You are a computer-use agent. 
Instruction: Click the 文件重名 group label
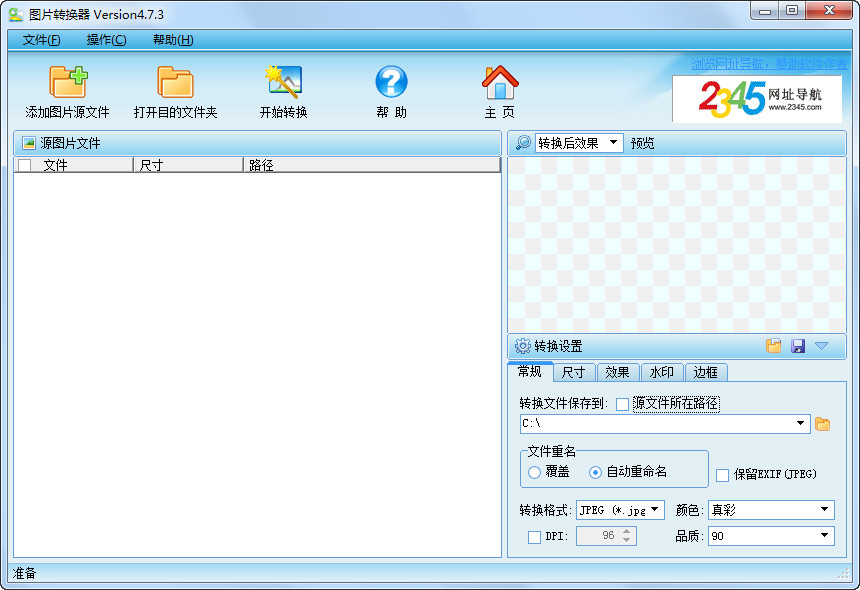coord(551,451)
